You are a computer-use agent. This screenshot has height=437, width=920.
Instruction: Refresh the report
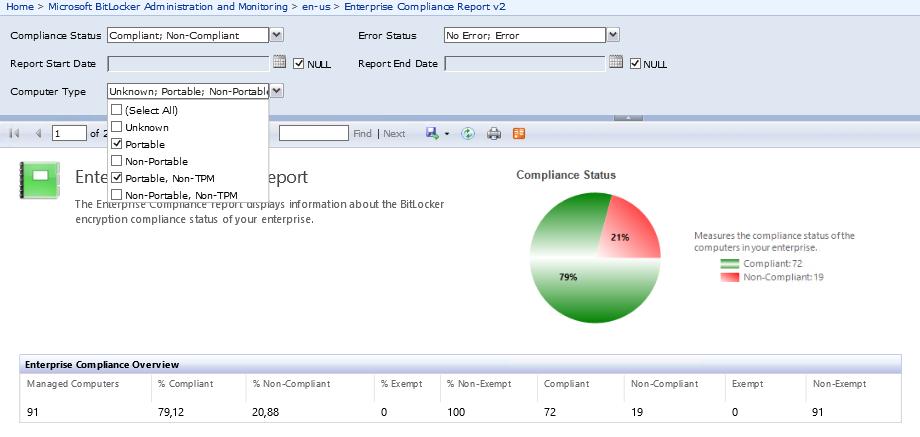click(x=468, y=134)
